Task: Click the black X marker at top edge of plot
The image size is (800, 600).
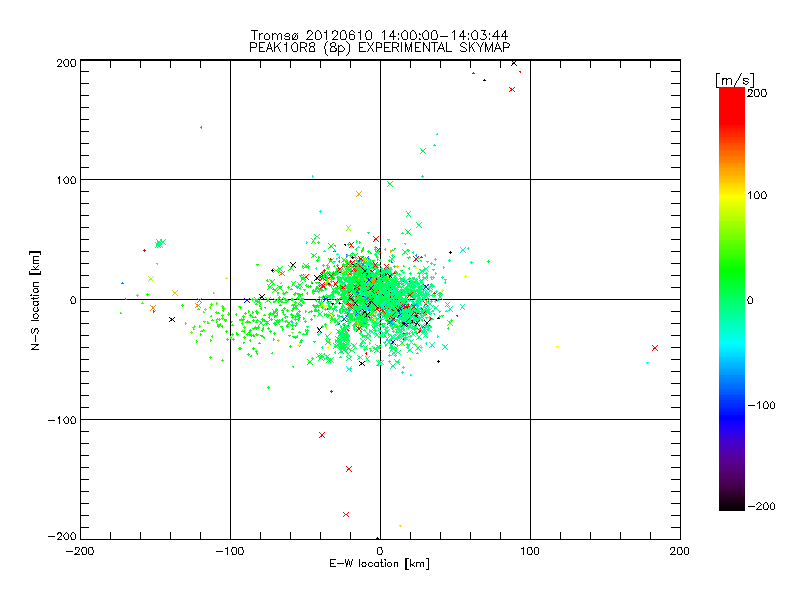Action: click(514, 63)
